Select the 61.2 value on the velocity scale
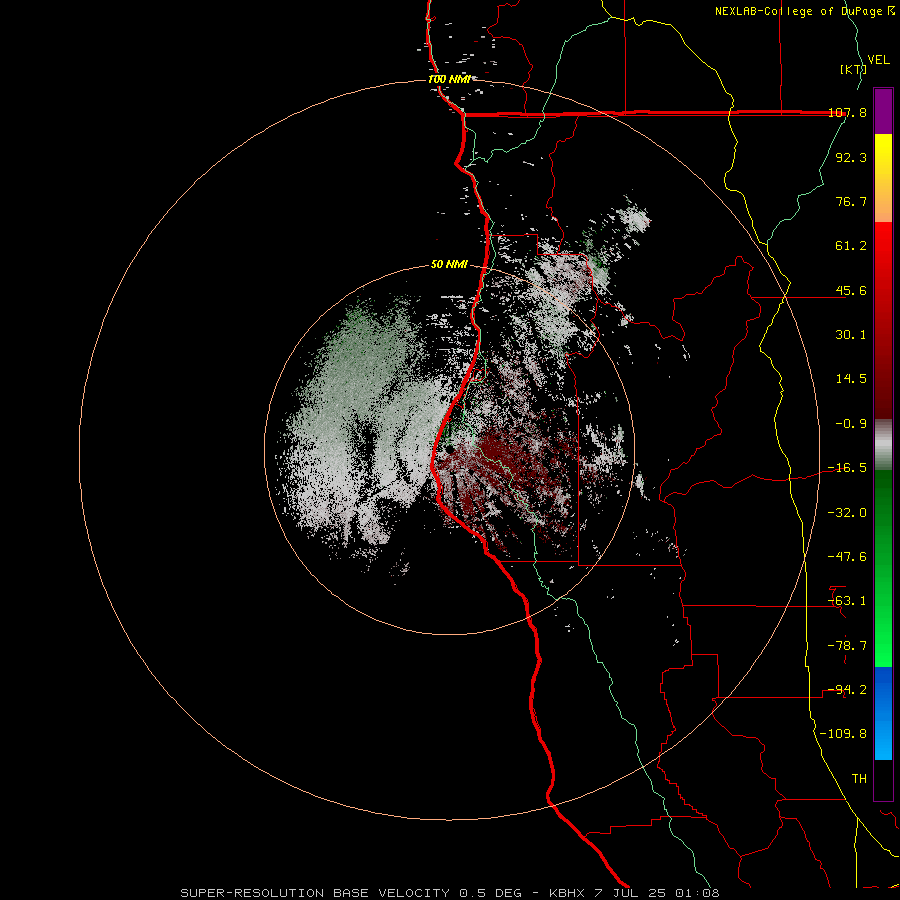The height and width of the screenshot is (900, 900). (851, 246)
